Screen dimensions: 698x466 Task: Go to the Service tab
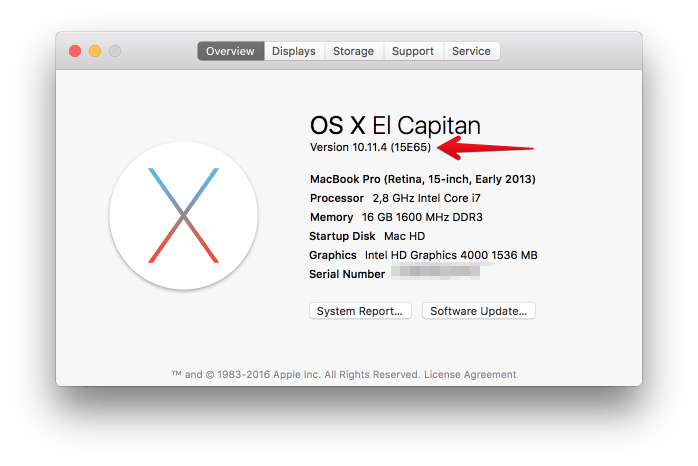pos(471,51)
